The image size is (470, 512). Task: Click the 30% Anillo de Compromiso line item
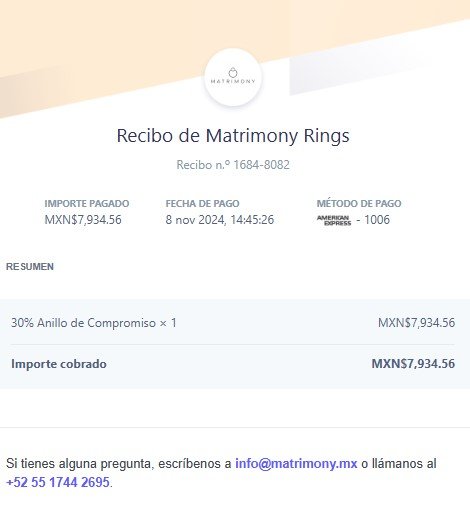(x=94, y=323)
